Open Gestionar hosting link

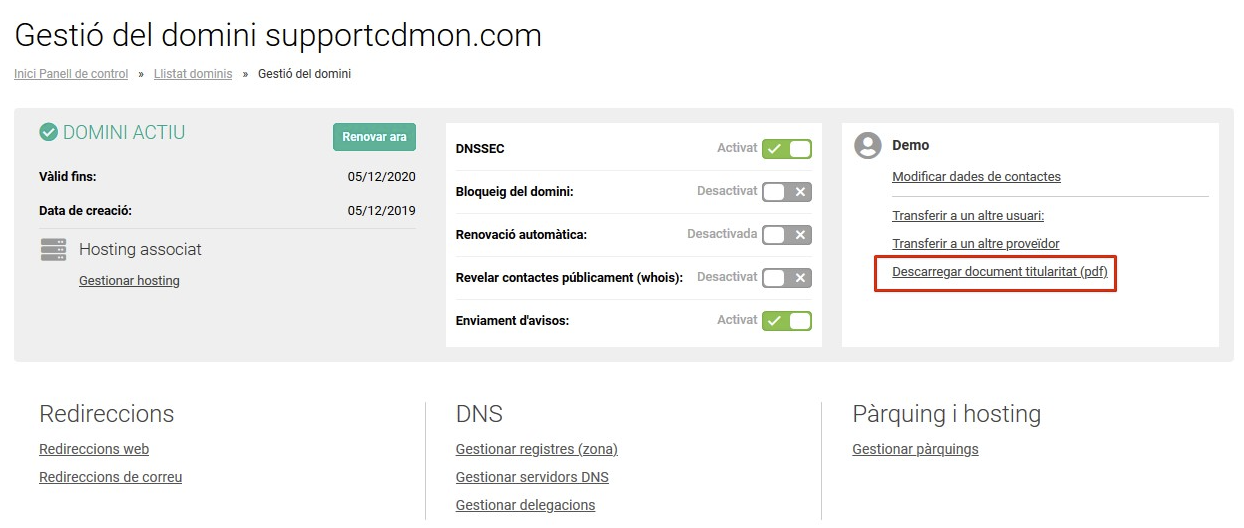click(x=129, y=281)
